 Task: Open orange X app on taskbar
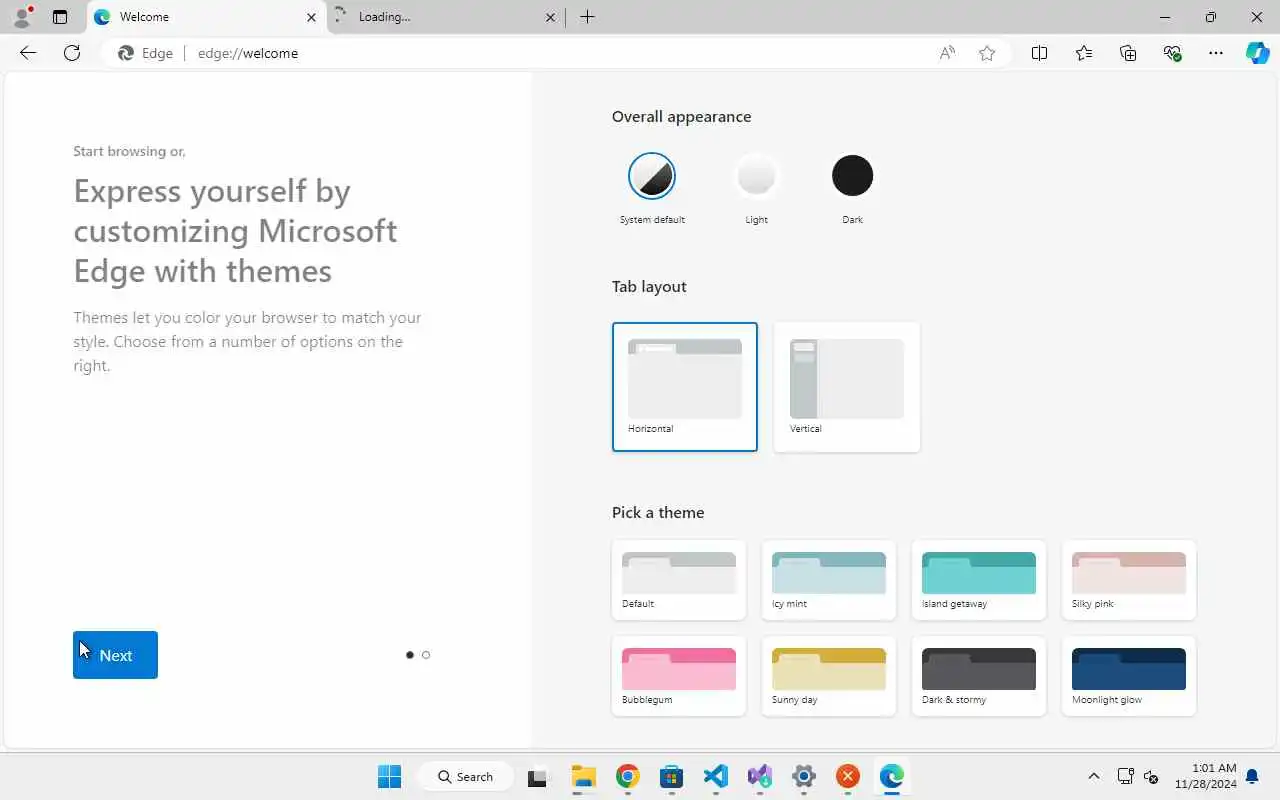[x=848, y=776]
